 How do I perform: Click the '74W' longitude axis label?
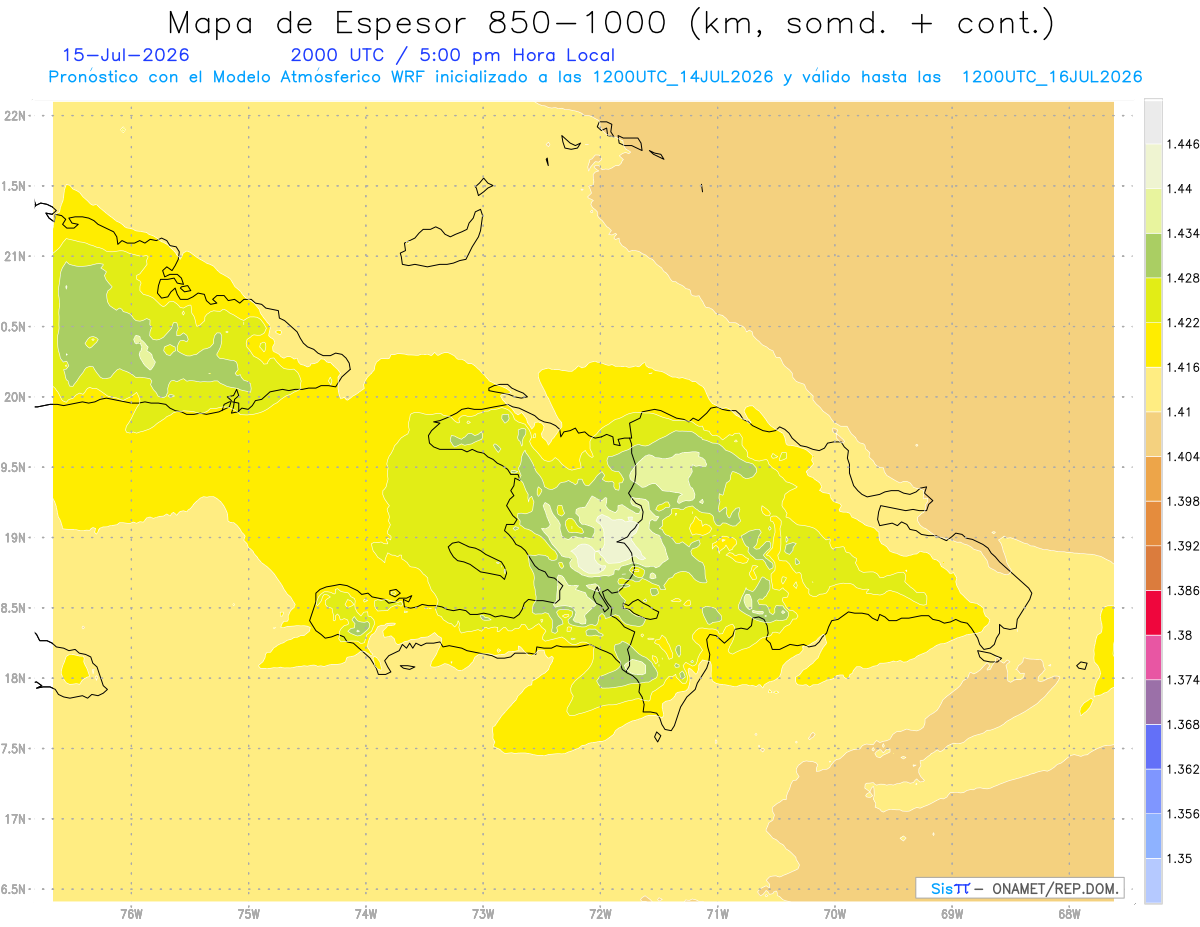coord(366,914)
